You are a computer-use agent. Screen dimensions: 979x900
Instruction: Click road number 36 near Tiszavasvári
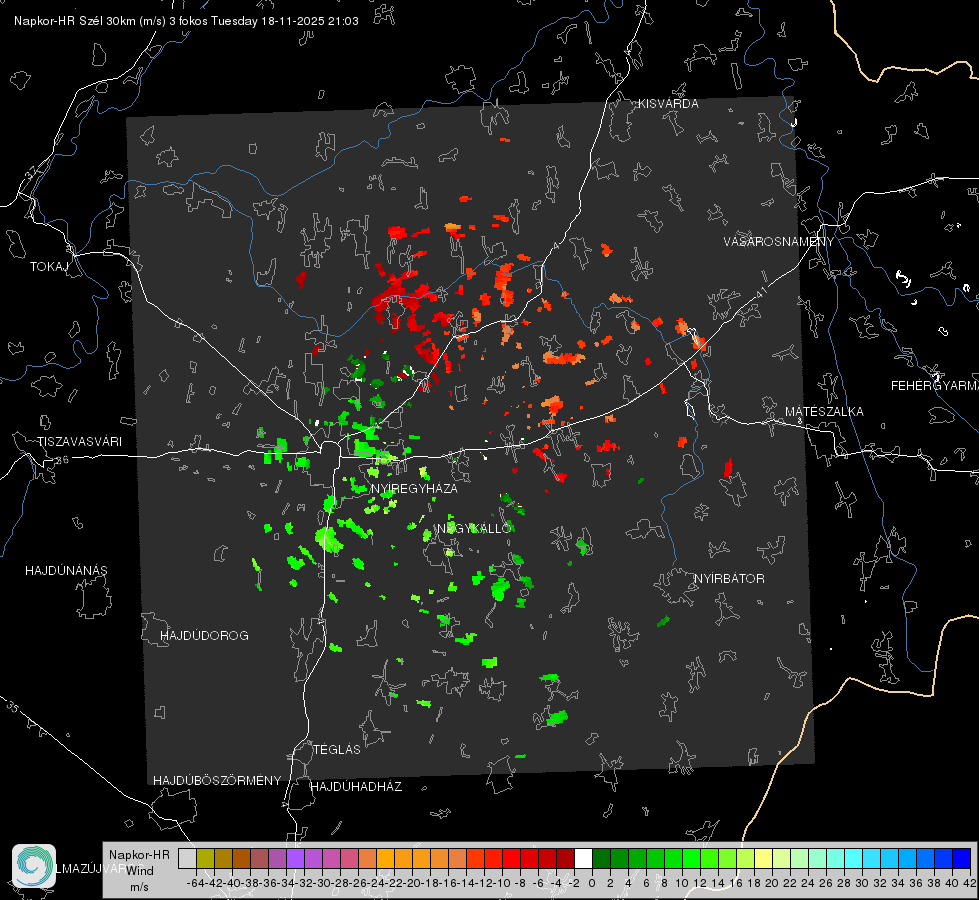pos(62,460)
